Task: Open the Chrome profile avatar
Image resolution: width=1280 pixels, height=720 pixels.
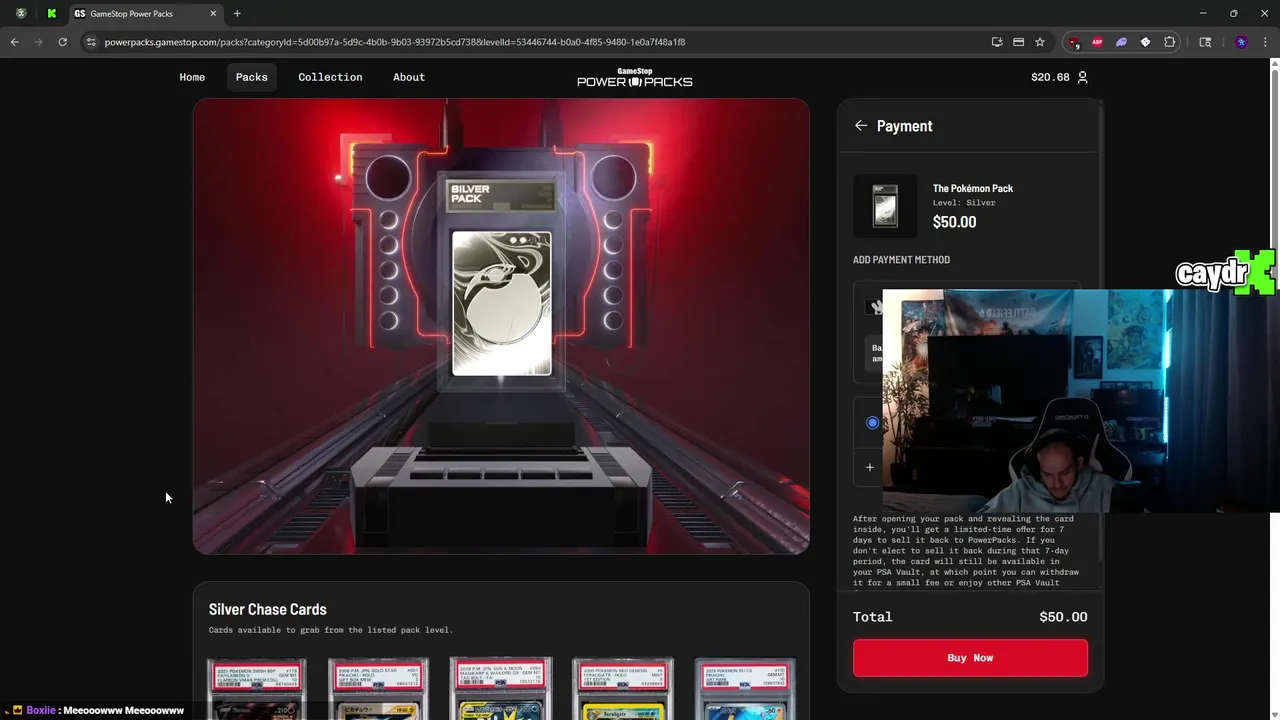Action: tap(1241, 42)
